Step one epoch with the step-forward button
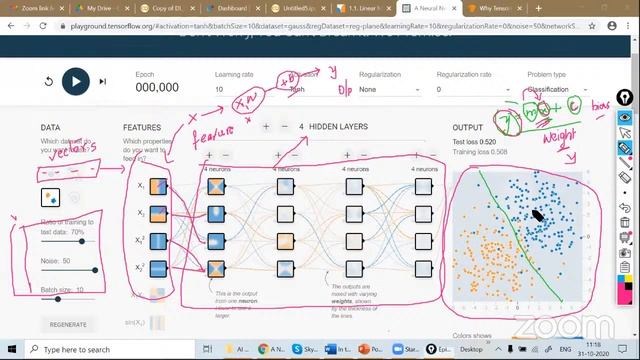 [102, 82]
